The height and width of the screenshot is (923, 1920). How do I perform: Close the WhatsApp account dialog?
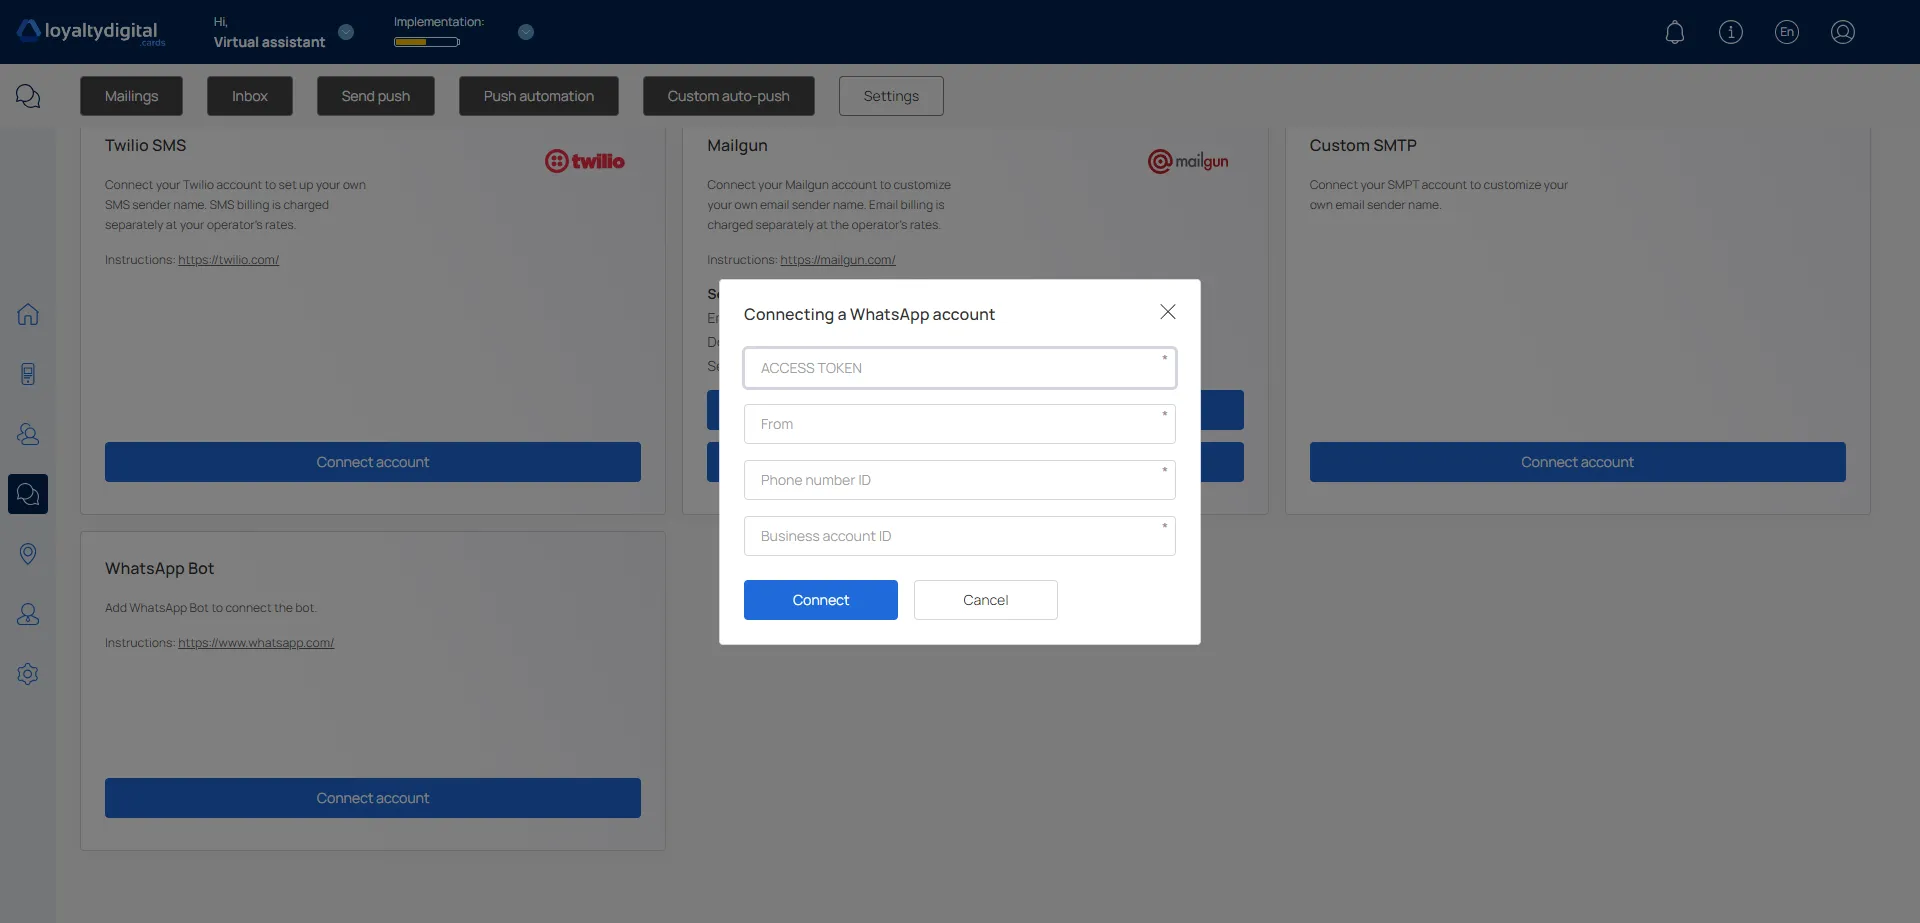(1167, 312)
